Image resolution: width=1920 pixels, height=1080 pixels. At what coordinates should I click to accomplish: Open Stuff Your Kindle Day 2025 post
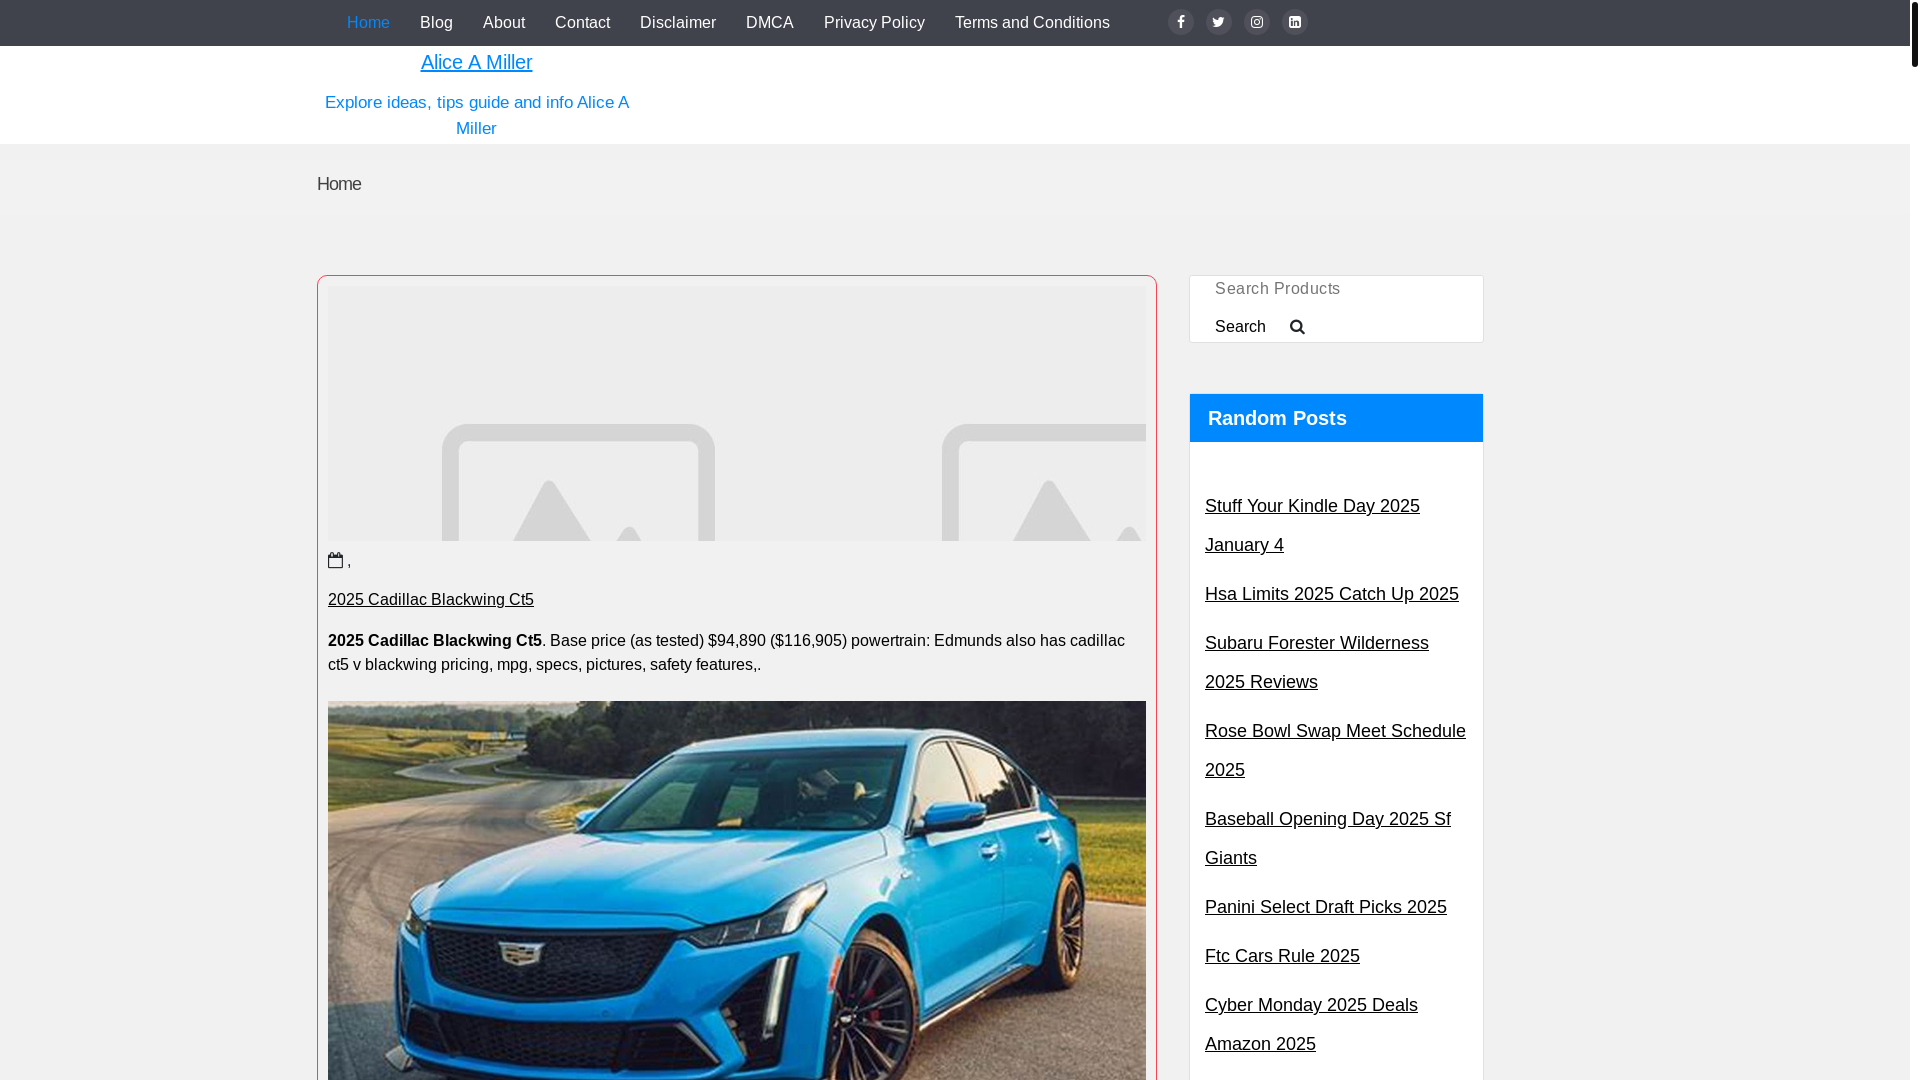click(1312, 525)
